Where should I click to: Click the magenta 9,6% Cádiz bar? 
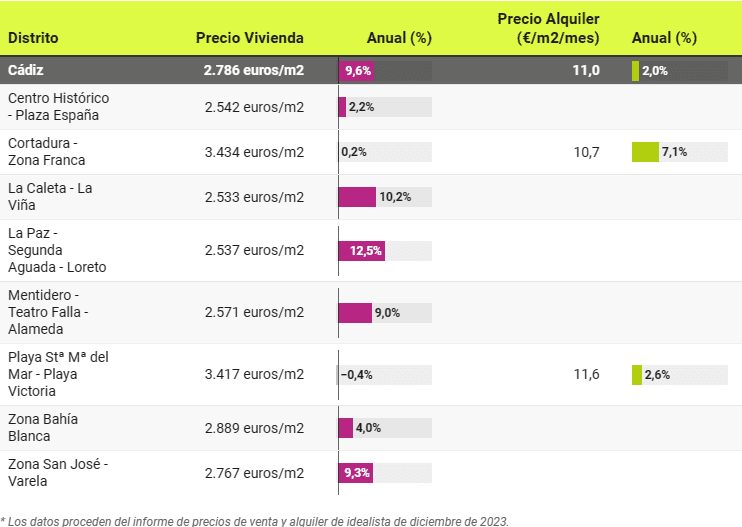(x=356, y=71)
